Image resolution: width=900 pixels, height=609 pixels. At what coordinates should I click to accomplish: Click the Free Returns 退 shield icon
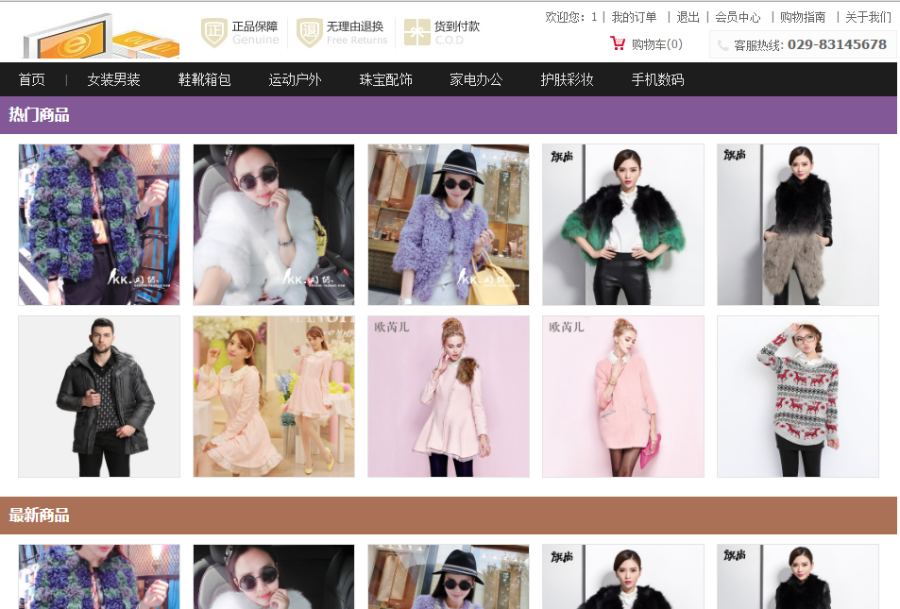(x=309, y=32)
